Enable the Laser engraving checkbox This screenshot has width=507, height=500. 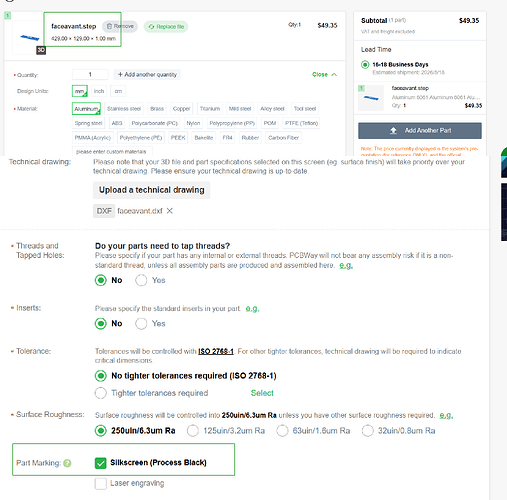click(x=100, y=483)
